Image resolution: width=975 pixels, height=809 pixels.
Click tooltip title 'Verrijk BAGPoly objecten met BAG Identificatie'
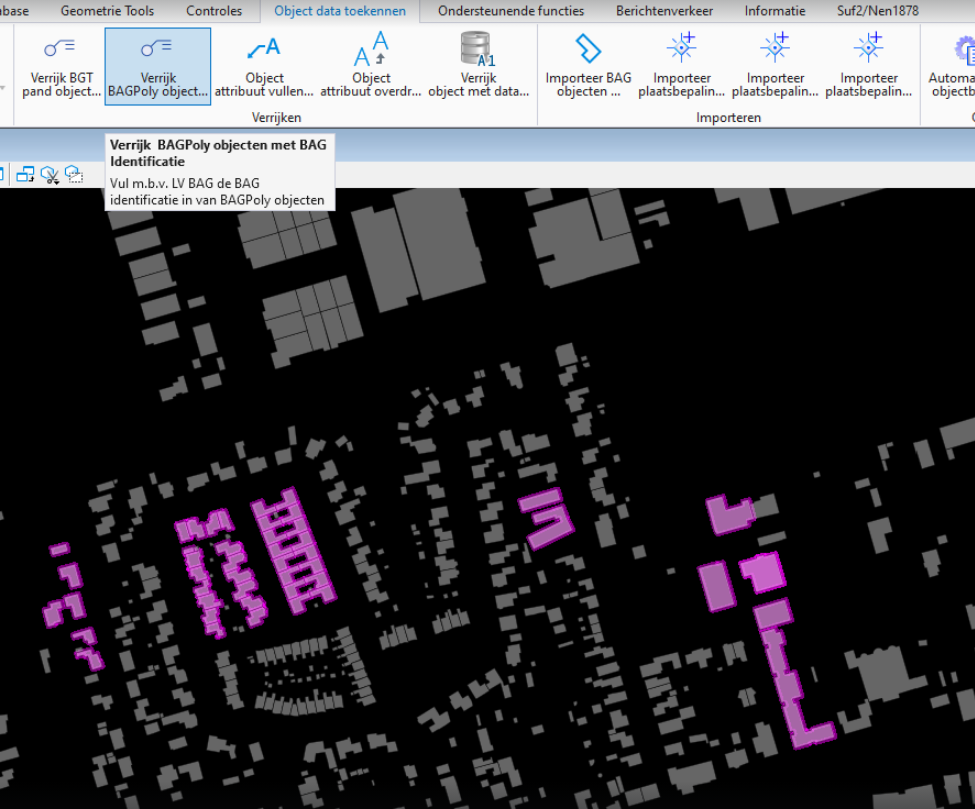click(218, 153)
